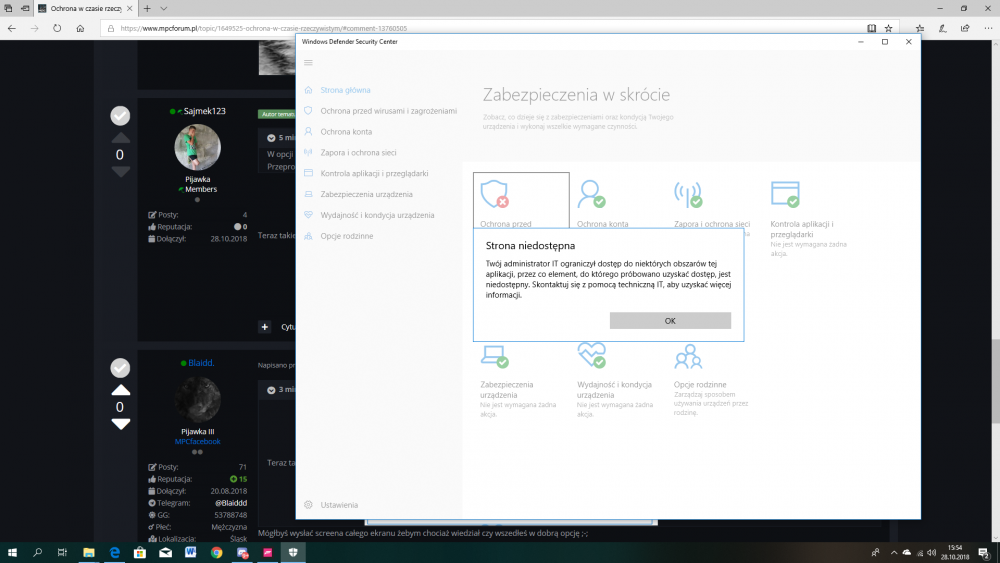Open Edge reading view icon
1000x563 pixels.
pos(871,28)
